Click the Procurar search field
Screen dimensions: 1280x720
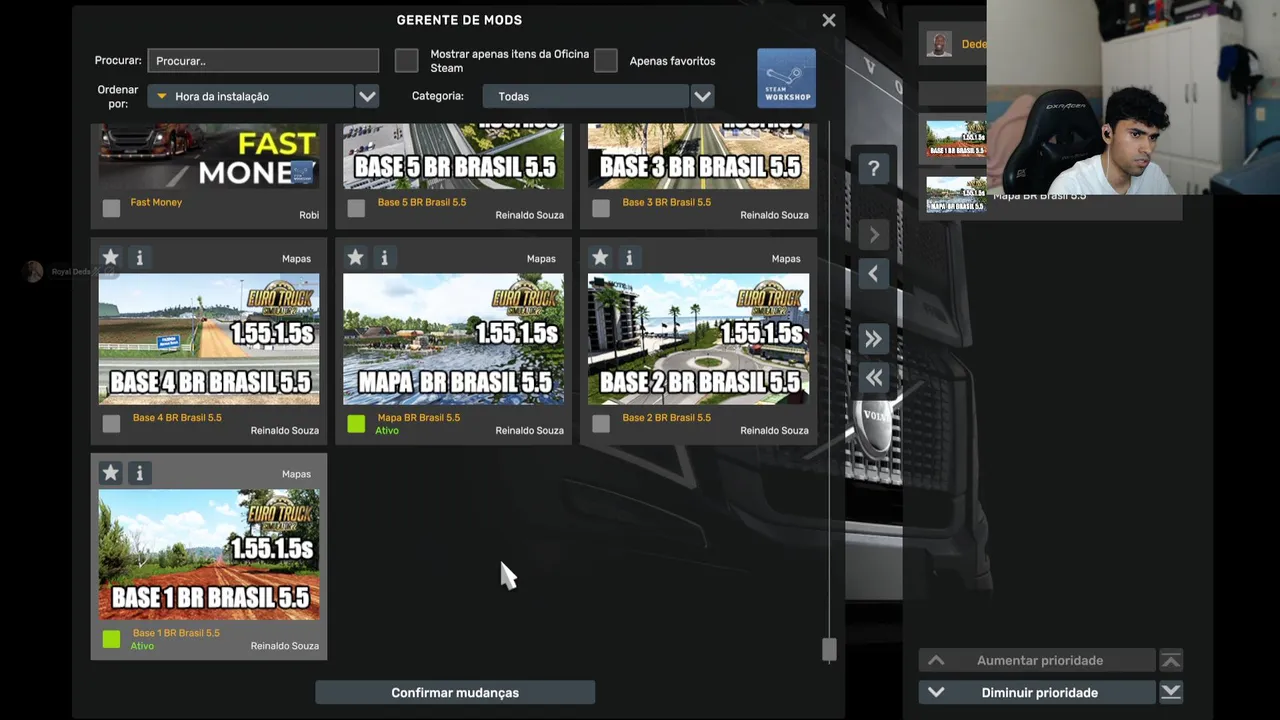pyautogui.click(x=263, y=61)
